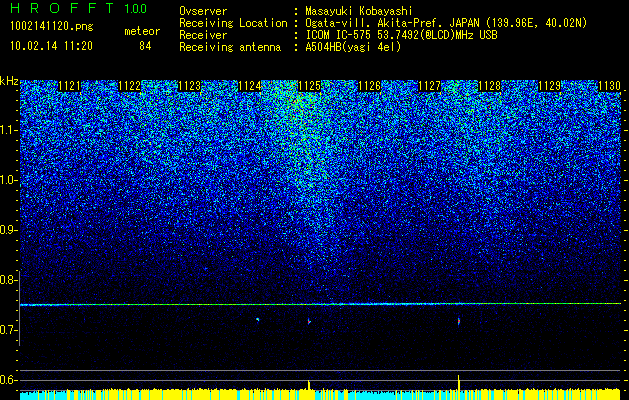
Task: Click the 1122 time marker
Action: pos(130,86)
